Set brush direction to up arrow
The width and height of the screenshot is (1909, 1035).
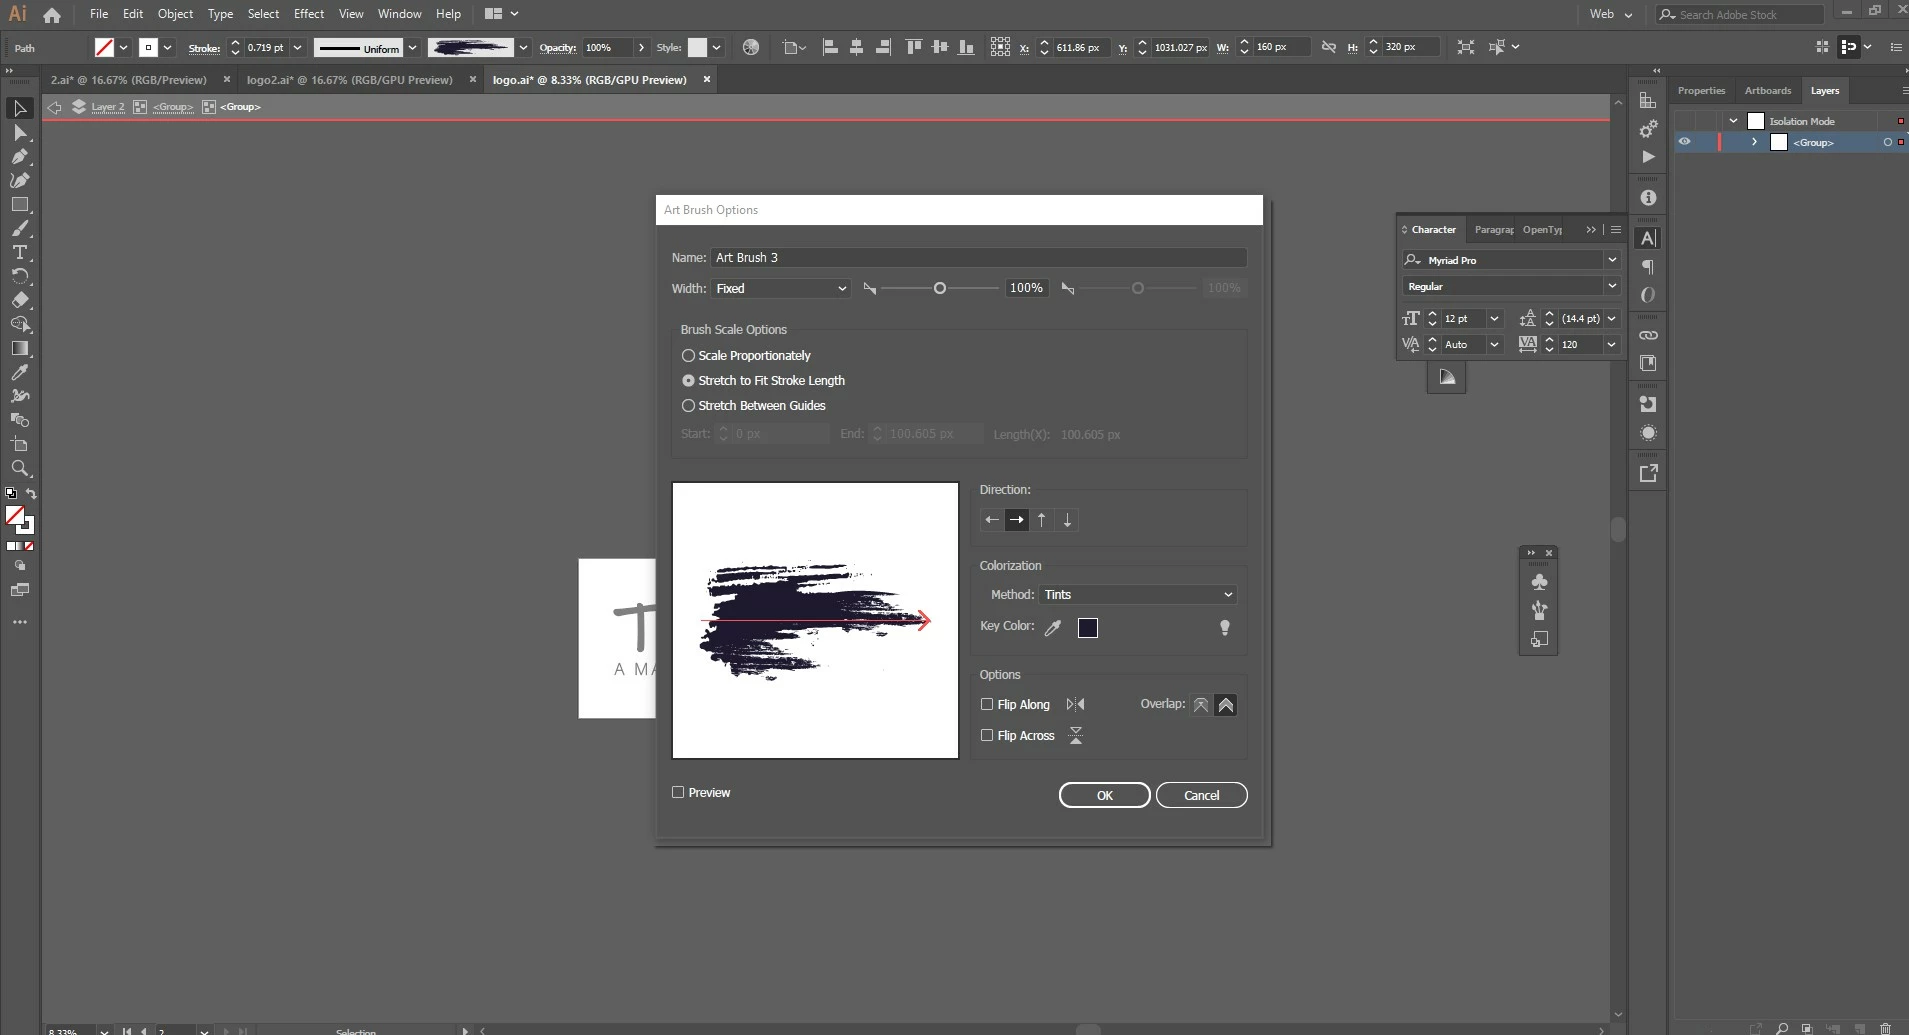point(1042,520)
